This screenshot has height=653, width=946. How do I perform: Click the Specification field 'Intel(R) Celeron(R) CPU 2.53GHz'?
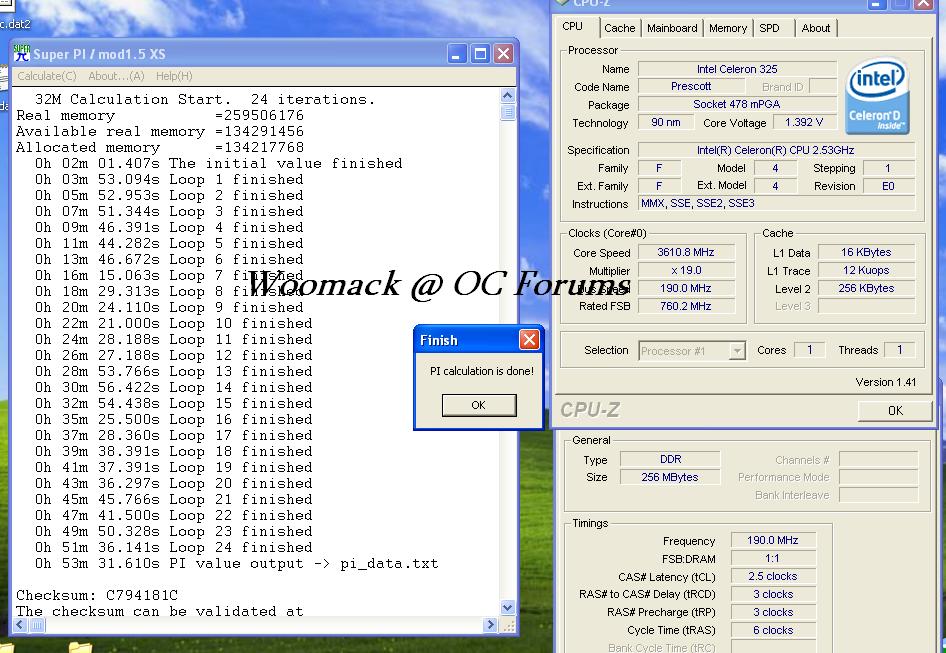(x=776, y=150)
